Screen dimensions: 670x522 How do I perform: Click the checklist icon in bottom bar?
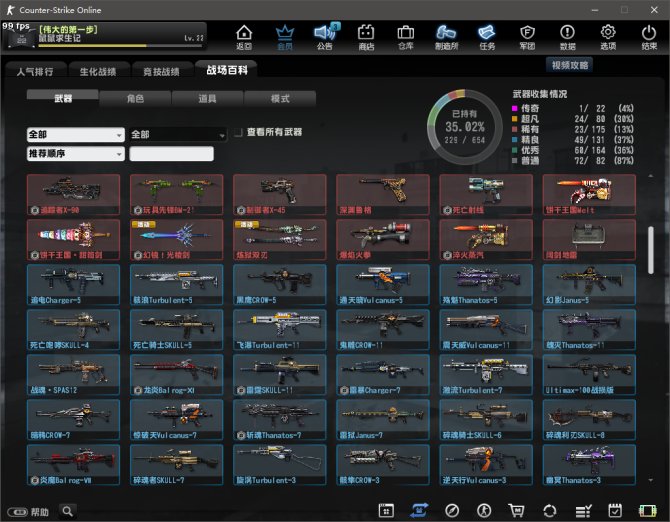coord(583,510)
